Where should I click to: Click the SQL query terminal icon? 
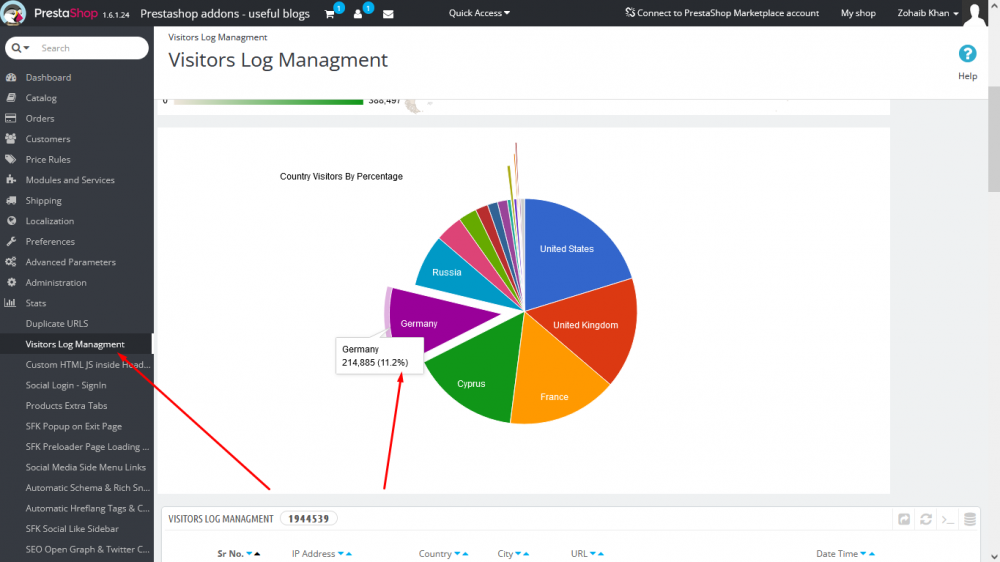pyautogui.click(x=948, y=519)
